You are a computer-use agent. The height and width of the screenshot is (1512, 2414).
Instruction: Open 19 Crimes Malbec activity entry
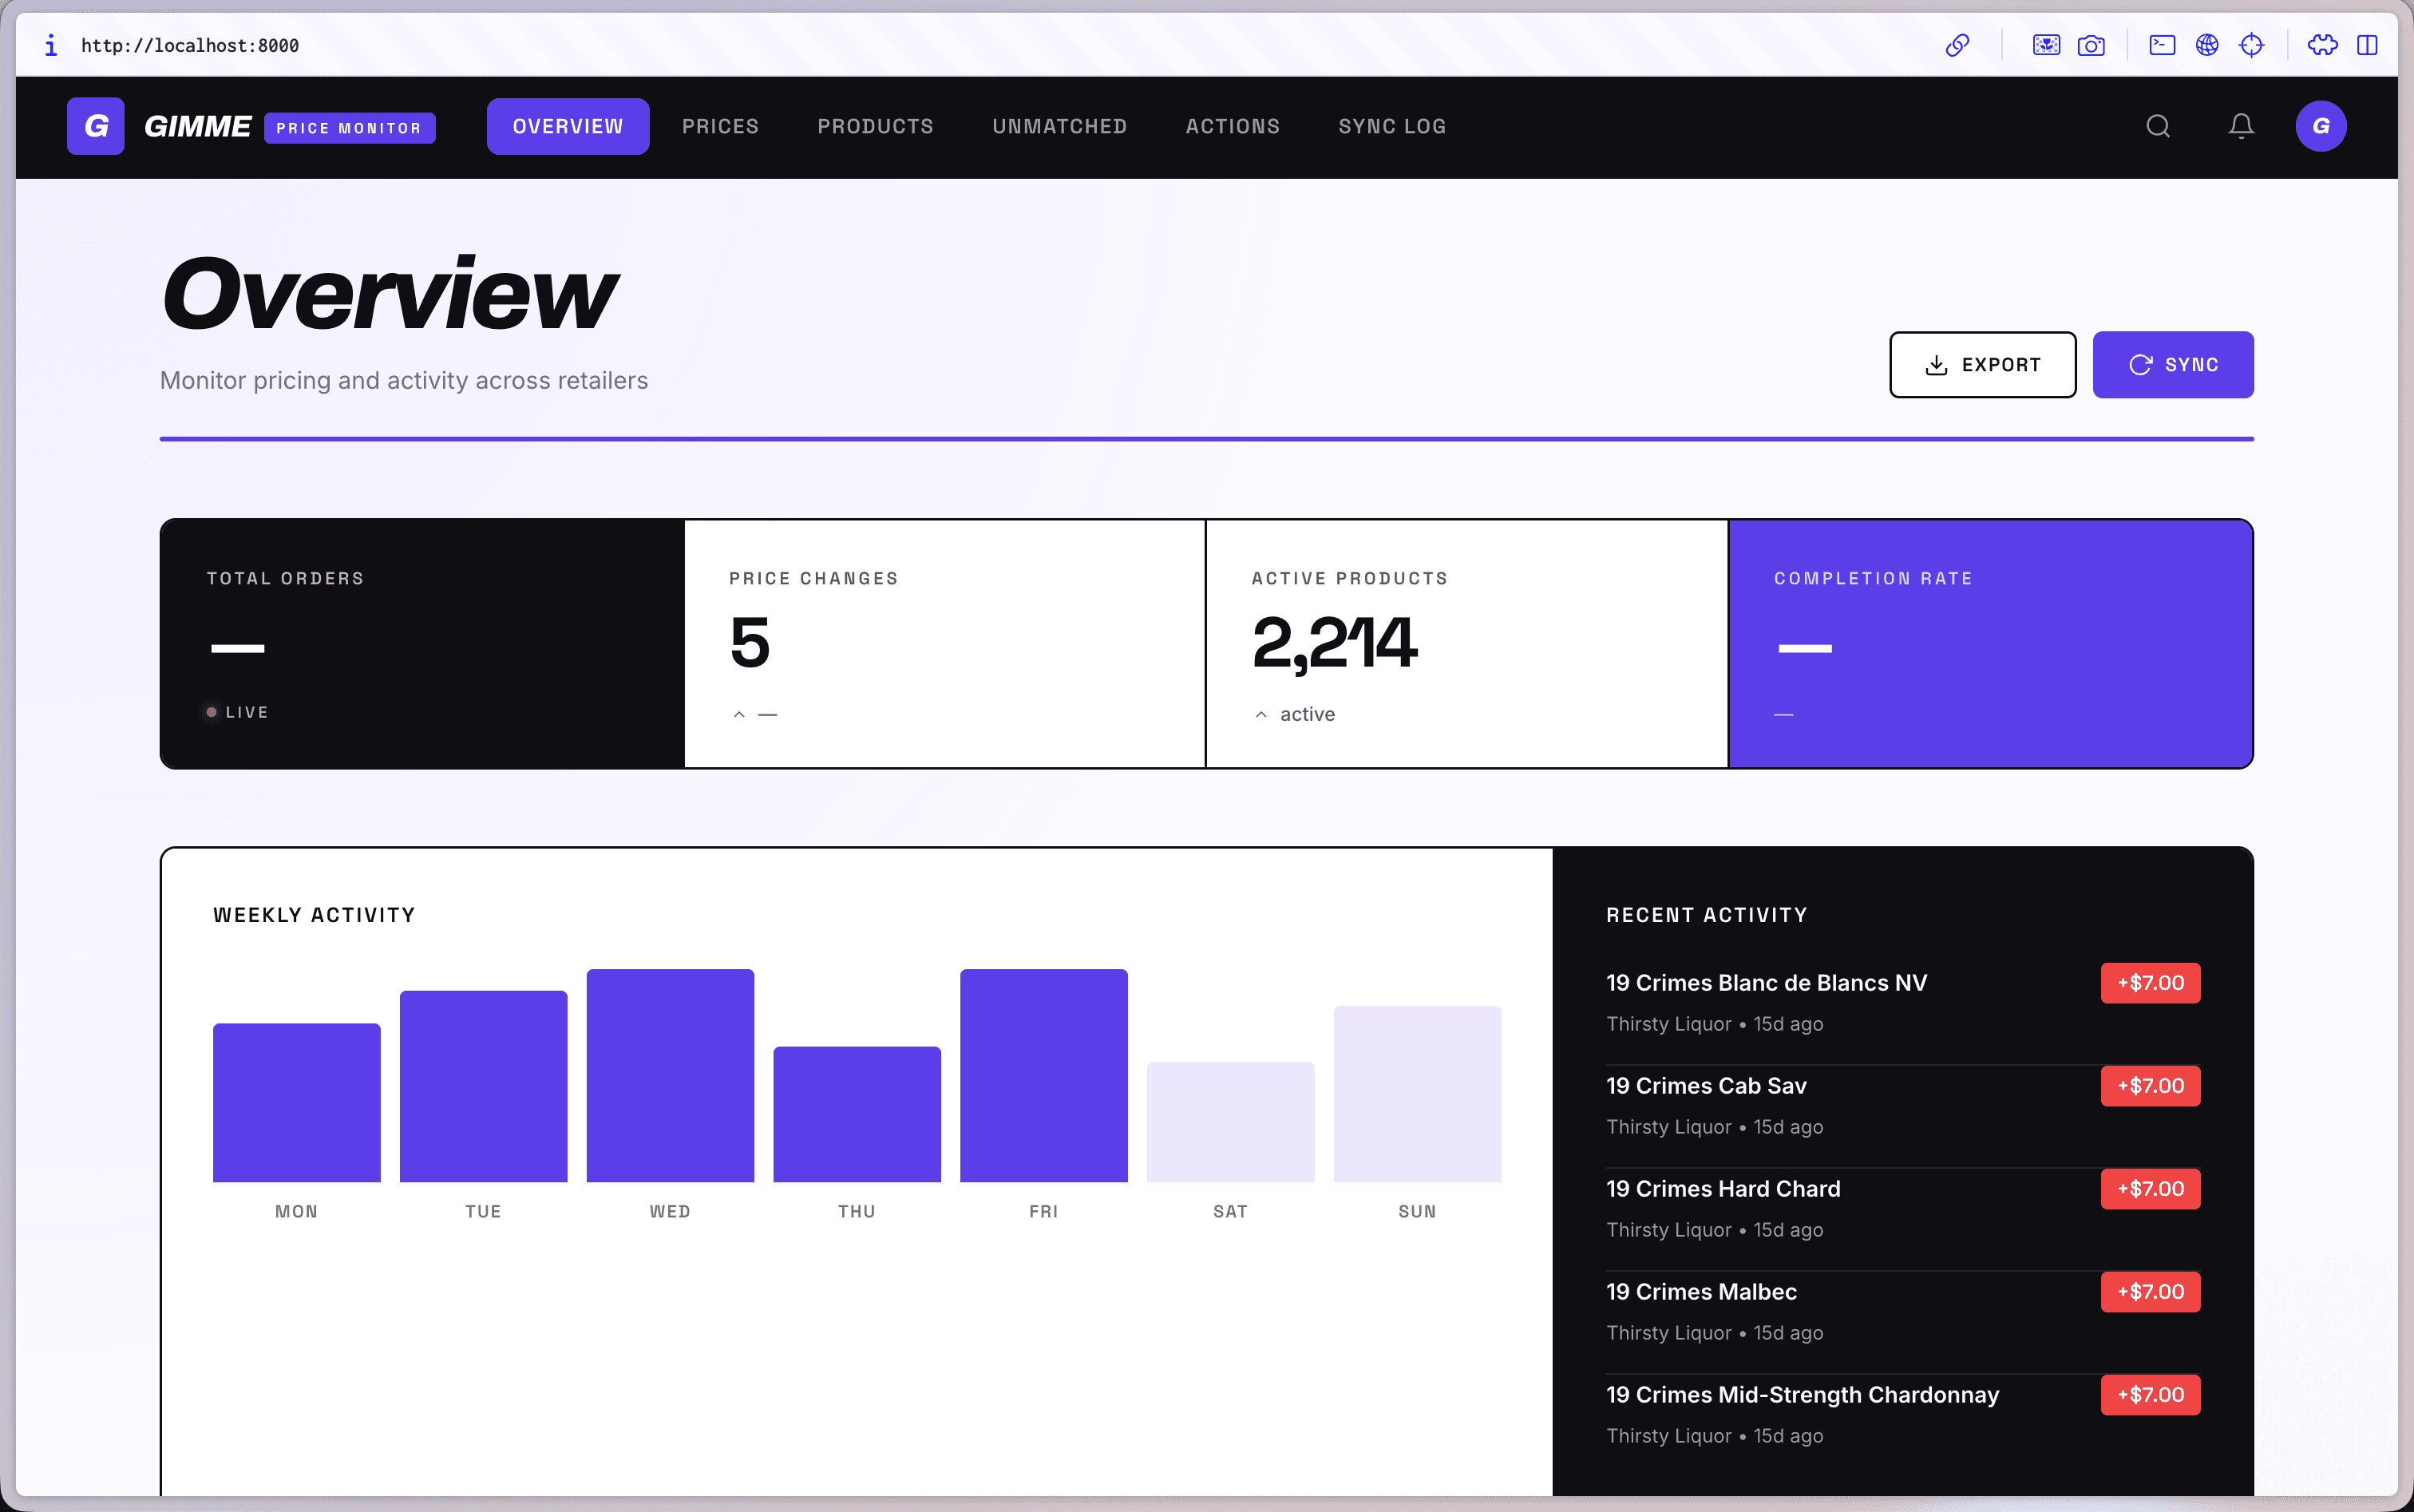point(1902,1311)
